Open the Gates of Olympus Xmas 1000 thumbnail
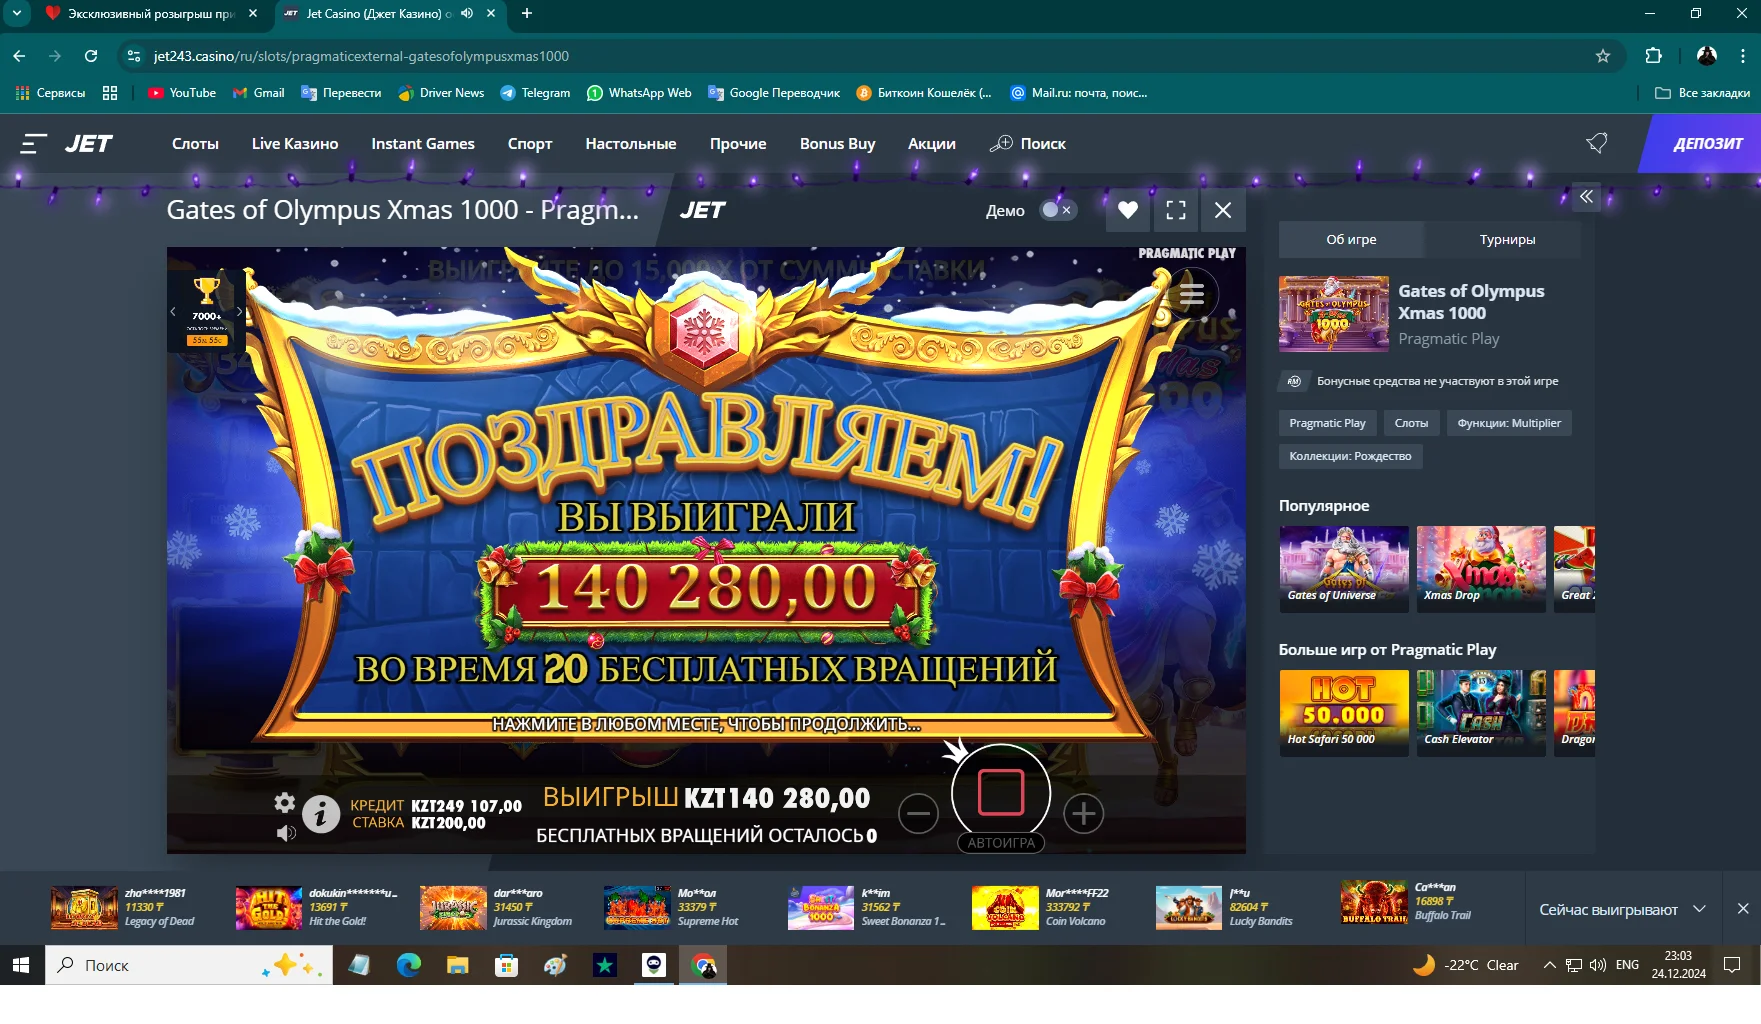The height and width of the screenshot is (1024, 1761). click(1333, 314)
